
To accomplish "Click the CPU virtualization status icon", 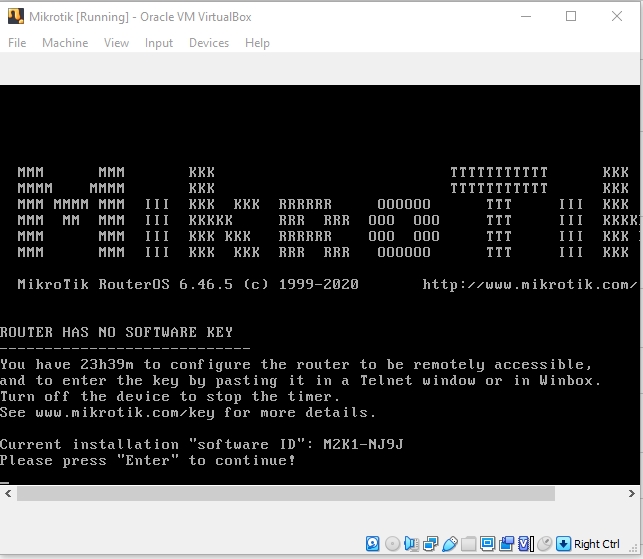I will [525, 544].
